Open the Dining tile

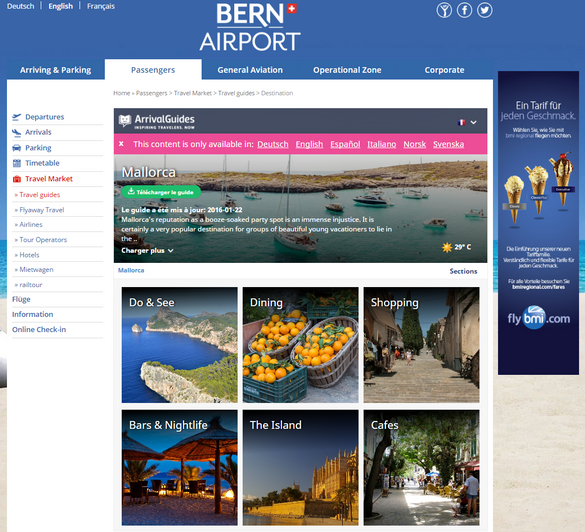tap(300, 345)
